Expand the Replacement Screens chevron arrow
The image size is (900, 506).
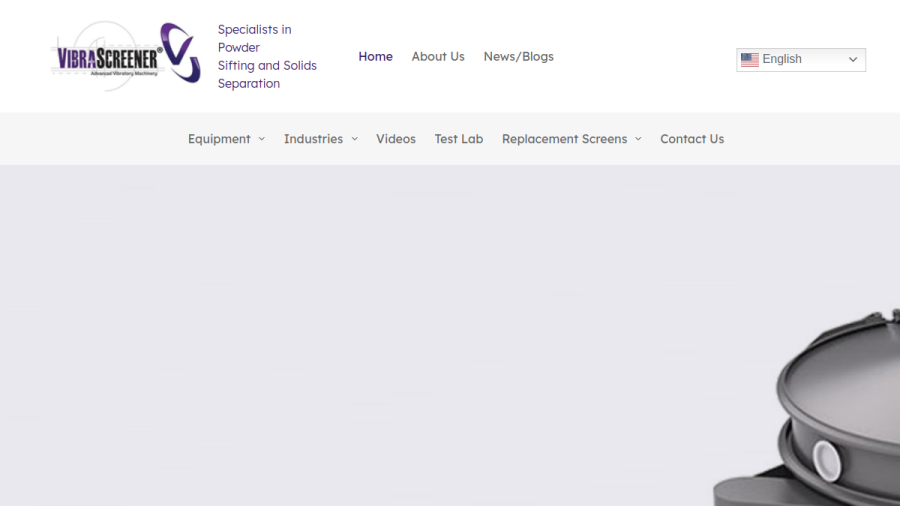tap(638, 139)
